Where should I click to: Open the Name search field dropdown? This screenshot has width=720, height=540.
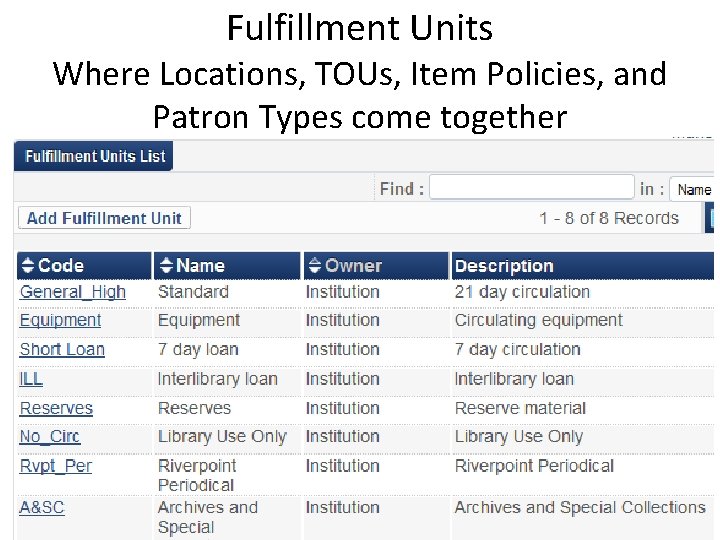(x=692, y=189)
